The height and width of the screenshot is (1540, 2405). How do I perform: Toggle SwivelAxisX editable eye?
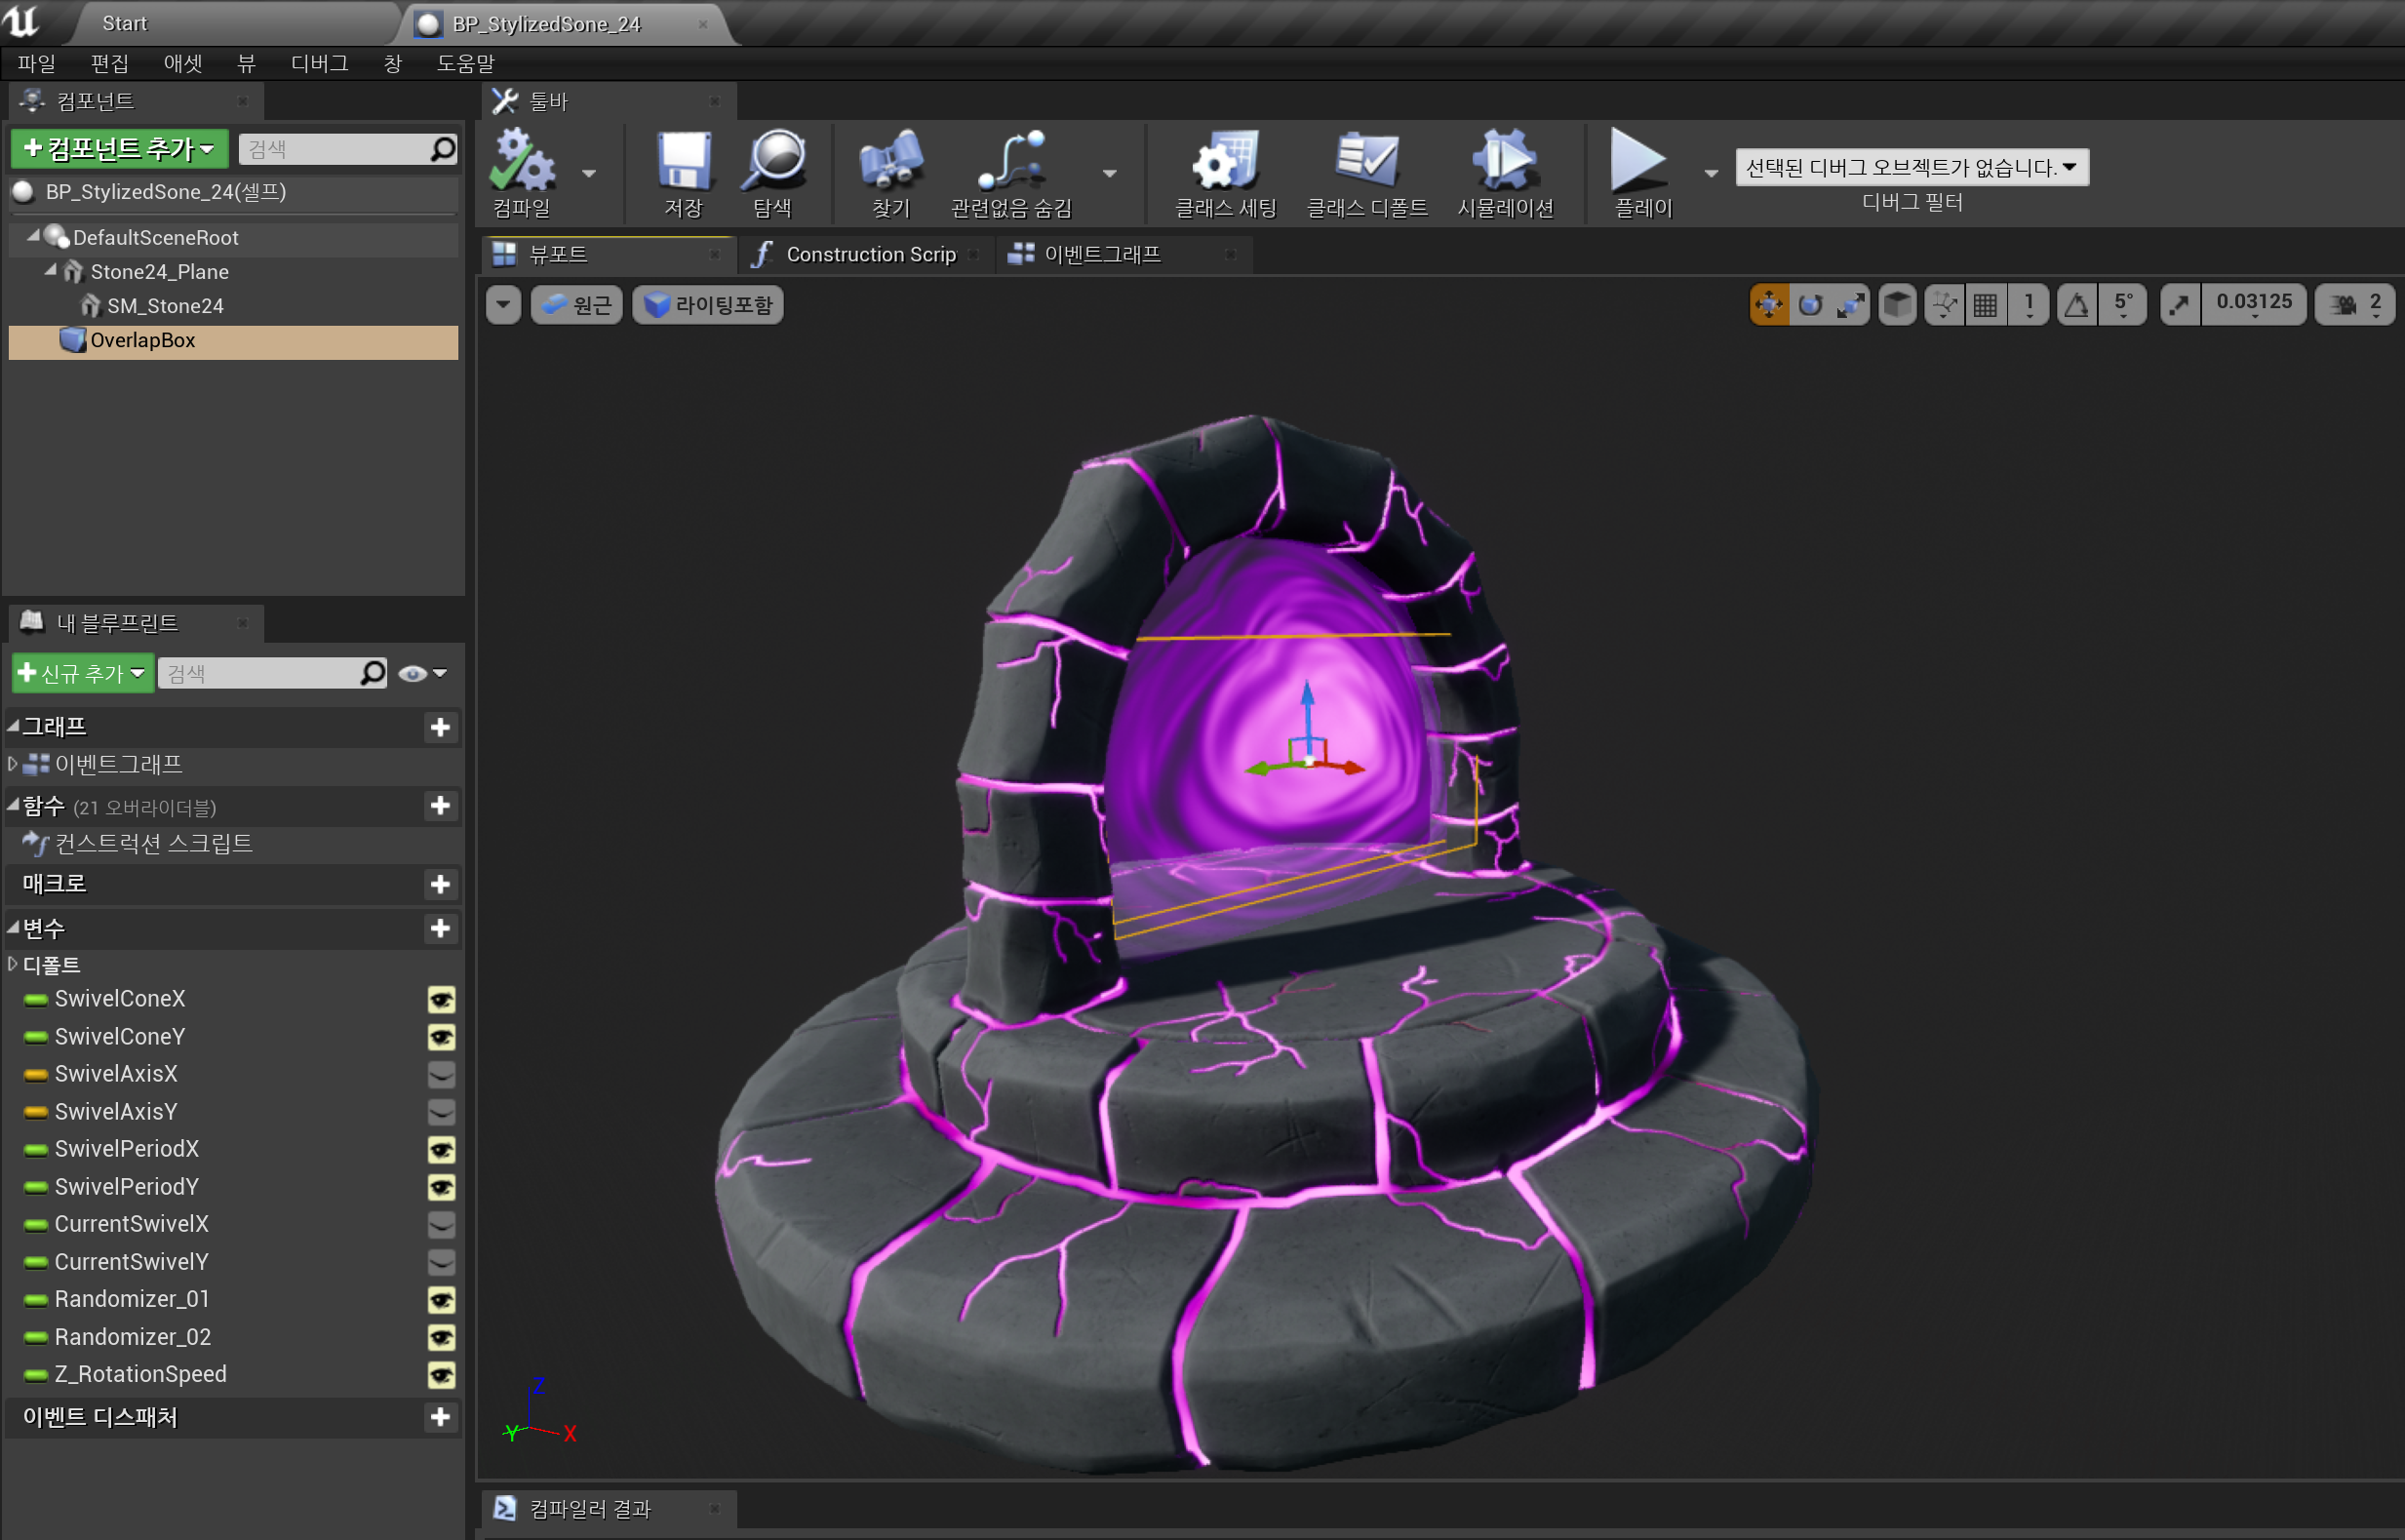point(441,1075)
